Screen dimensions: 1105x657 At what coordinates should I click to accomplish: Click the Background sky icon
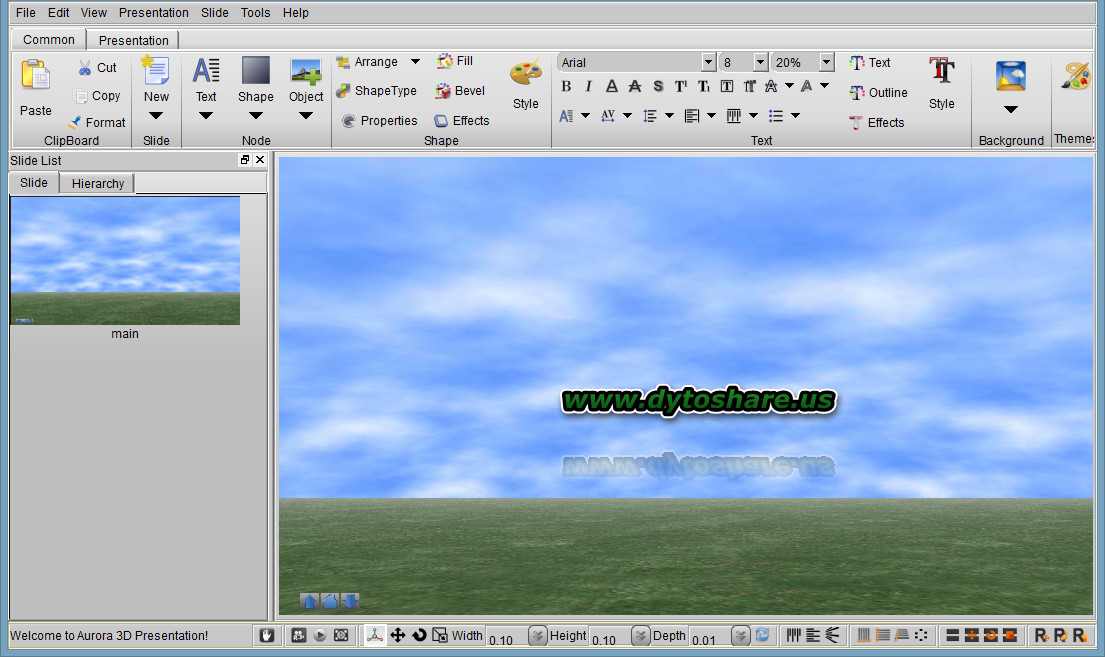[x=1011, y=75]
